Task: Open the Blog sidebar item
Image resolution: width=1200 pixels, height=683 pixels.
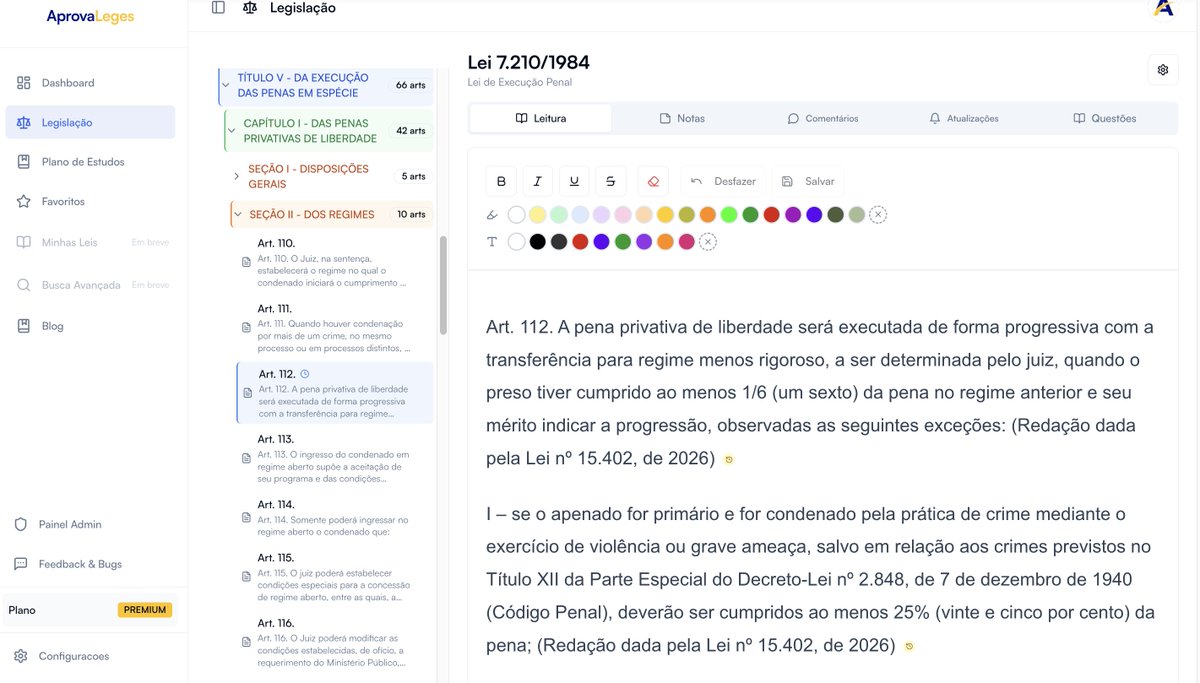Action: pyautogui.click(x=90, y=326)
